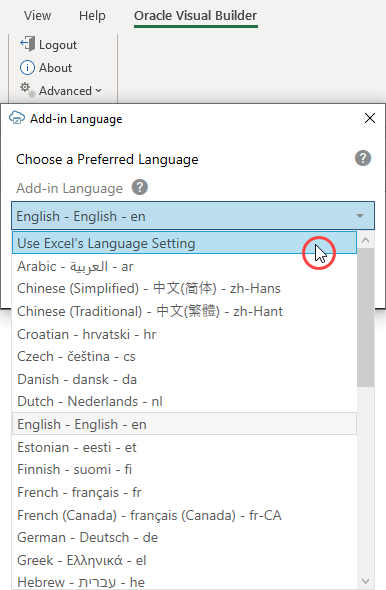Click the Logout door icon
The image size is (386, 590).
27,44
